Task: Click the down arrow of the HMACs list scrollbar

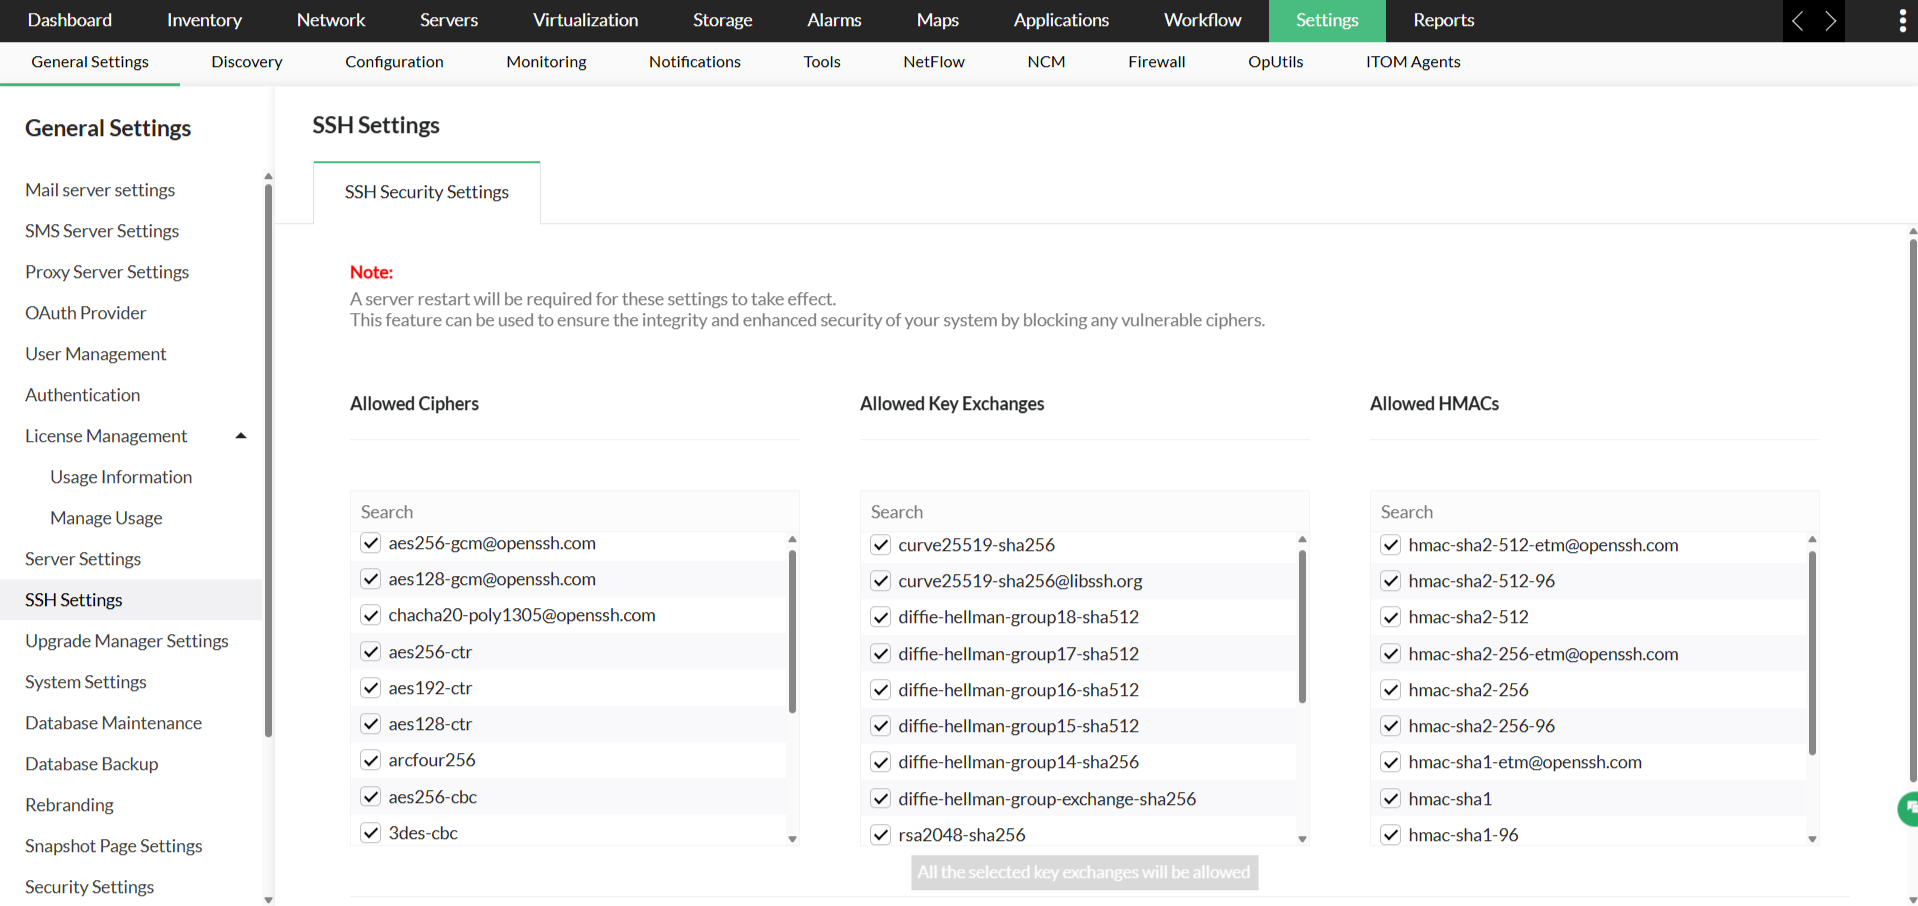Action: point(1812,839)
